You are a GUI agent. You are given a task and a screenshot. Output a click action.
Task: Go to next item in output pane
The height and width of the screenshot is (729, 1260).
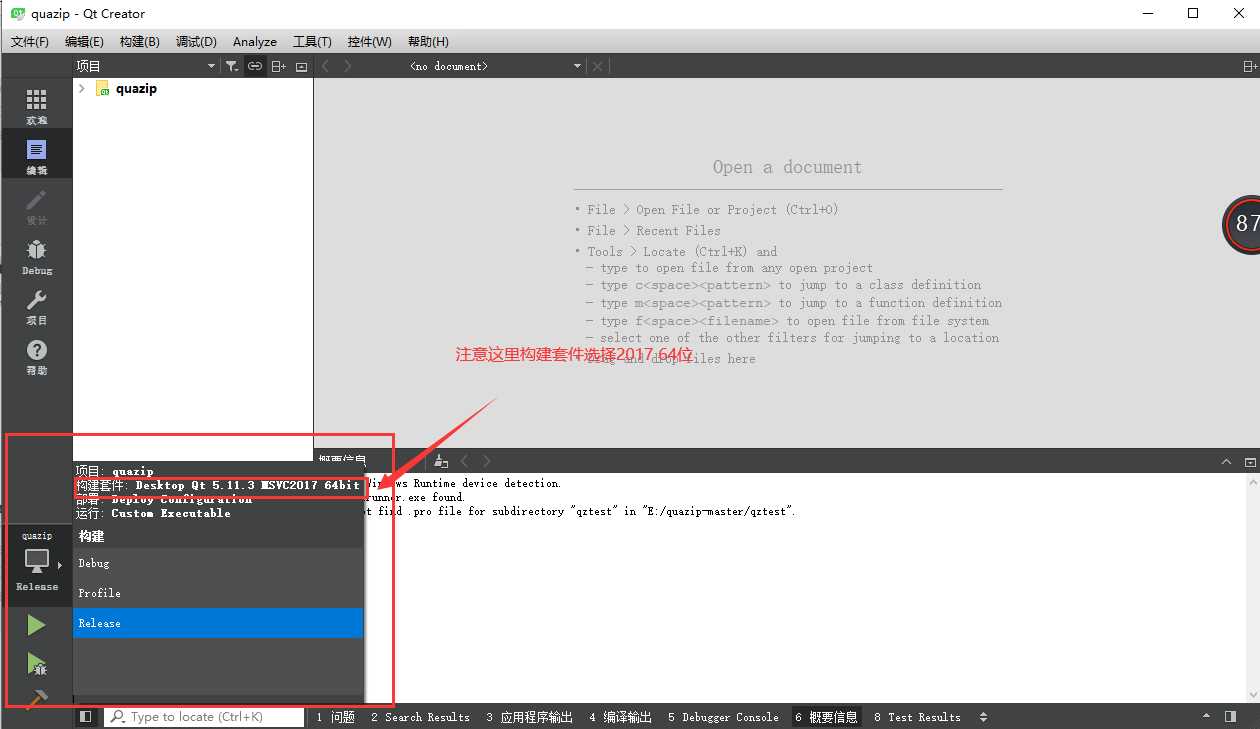click(487, 461)
